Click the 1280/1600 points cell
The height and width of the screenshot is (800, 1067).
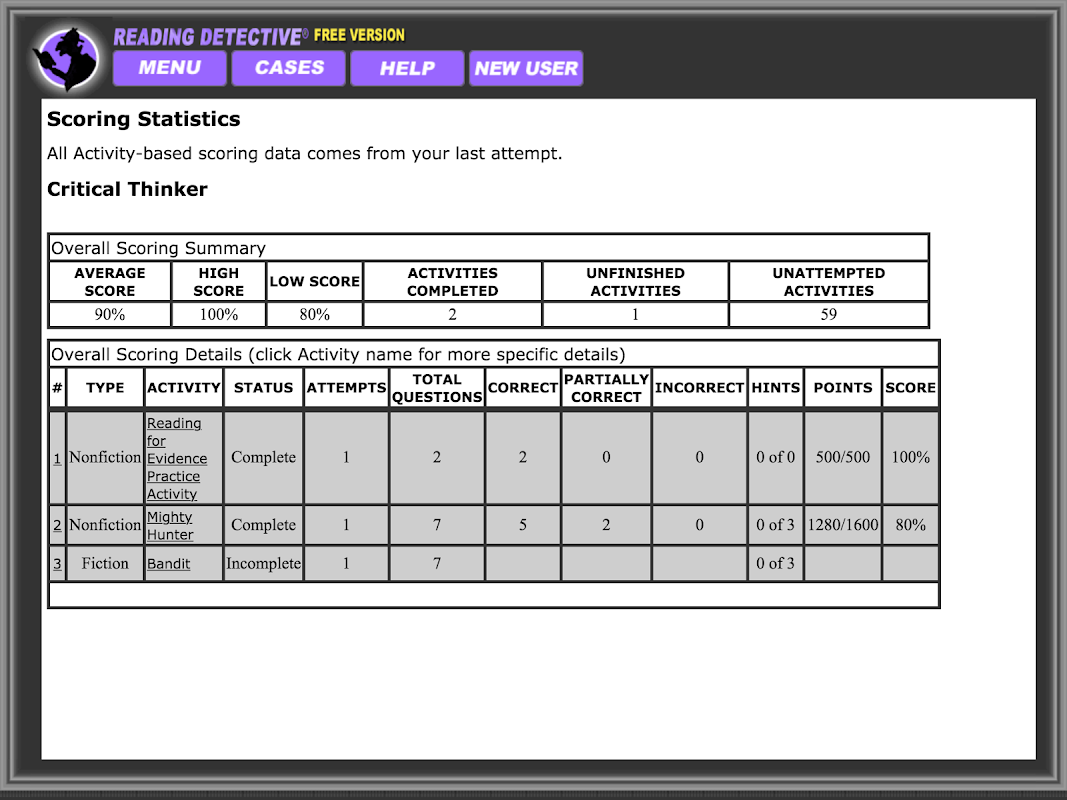click(x=842, y=525)
